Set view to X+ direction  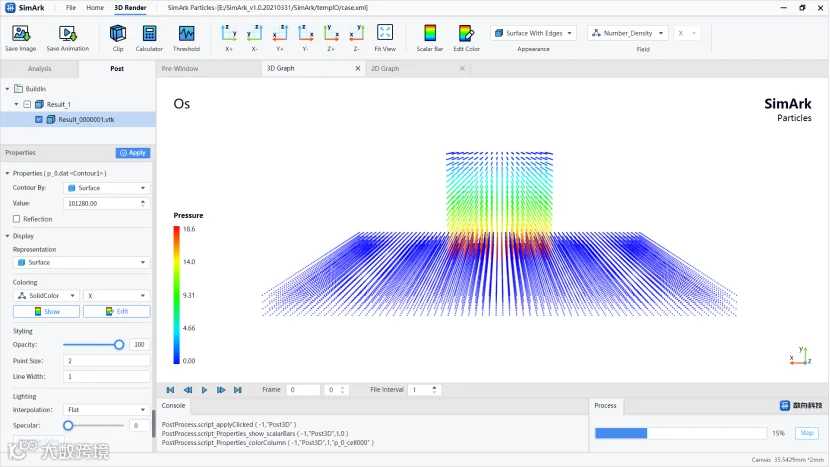[229, 38]
